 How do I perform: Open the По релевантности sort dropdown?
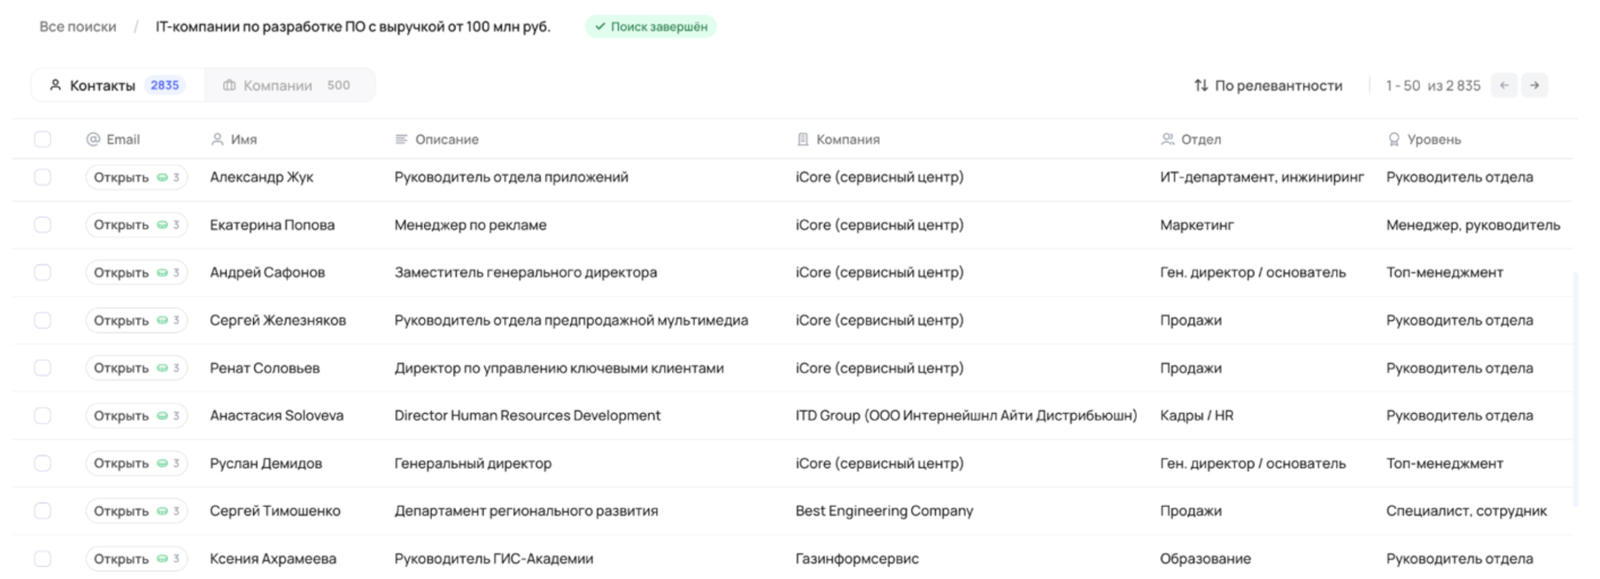pos(1268,85)
